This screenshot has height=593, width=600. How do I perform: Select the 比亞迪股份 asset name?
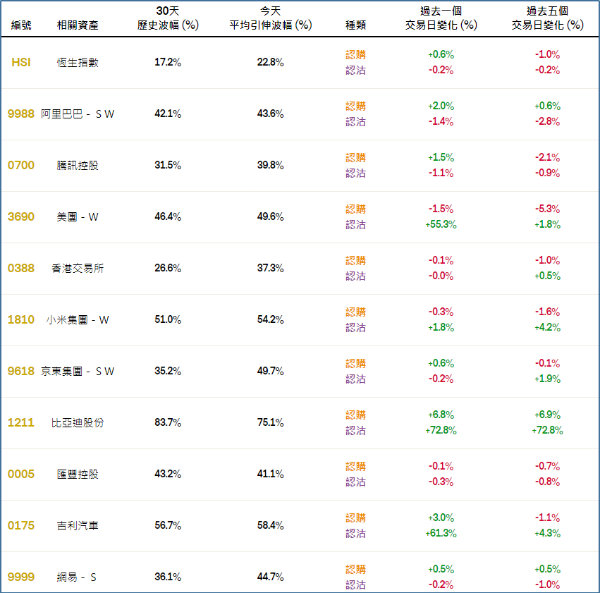point(77,423)
